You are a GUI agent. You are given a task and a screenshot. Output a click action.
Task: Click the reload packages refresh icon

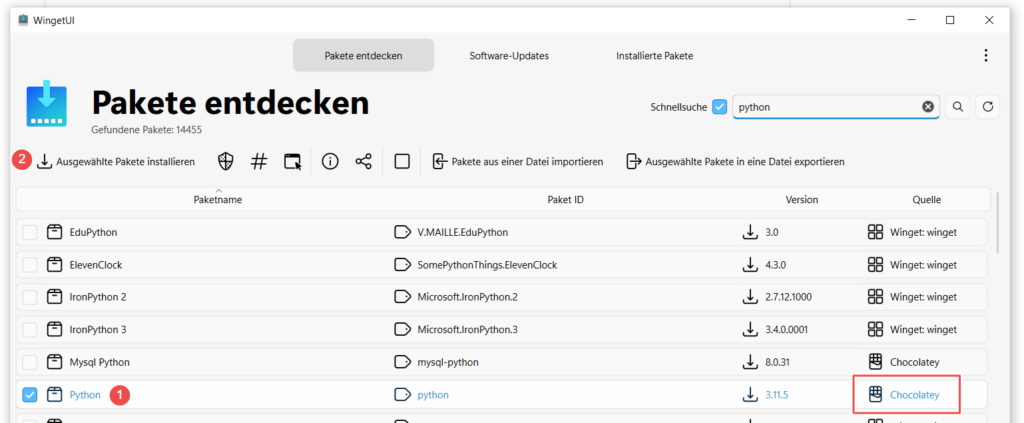[987, 107]
